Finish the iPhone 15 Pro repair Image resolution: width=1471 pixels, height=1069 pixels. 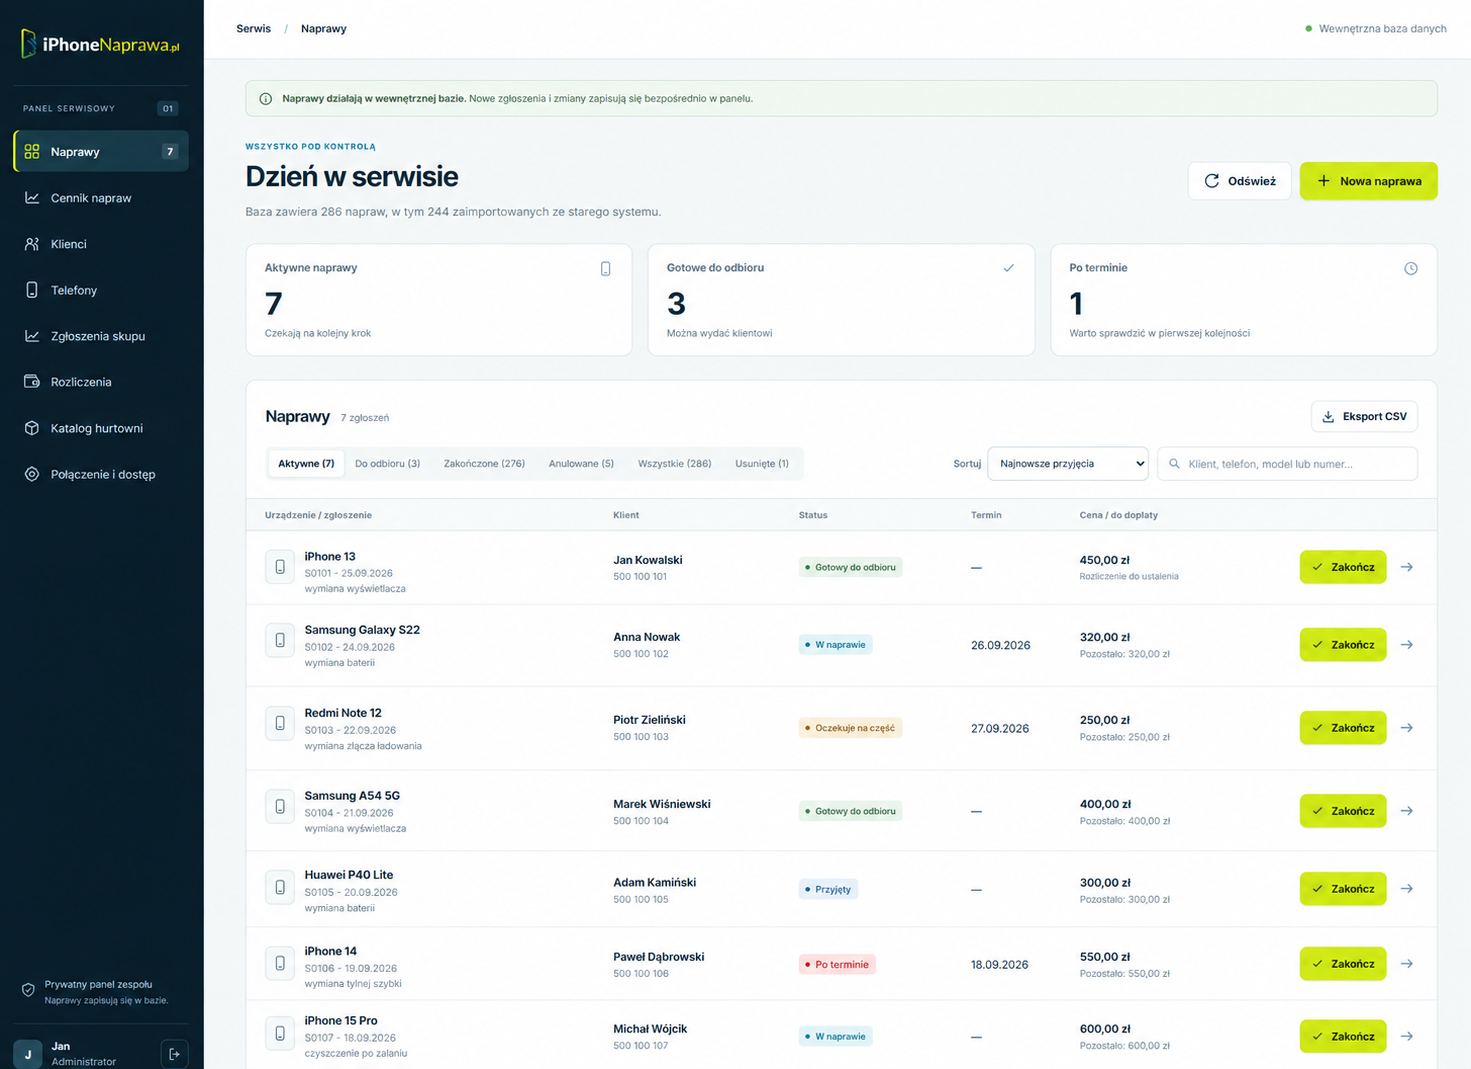[x=1342, y=1037]
